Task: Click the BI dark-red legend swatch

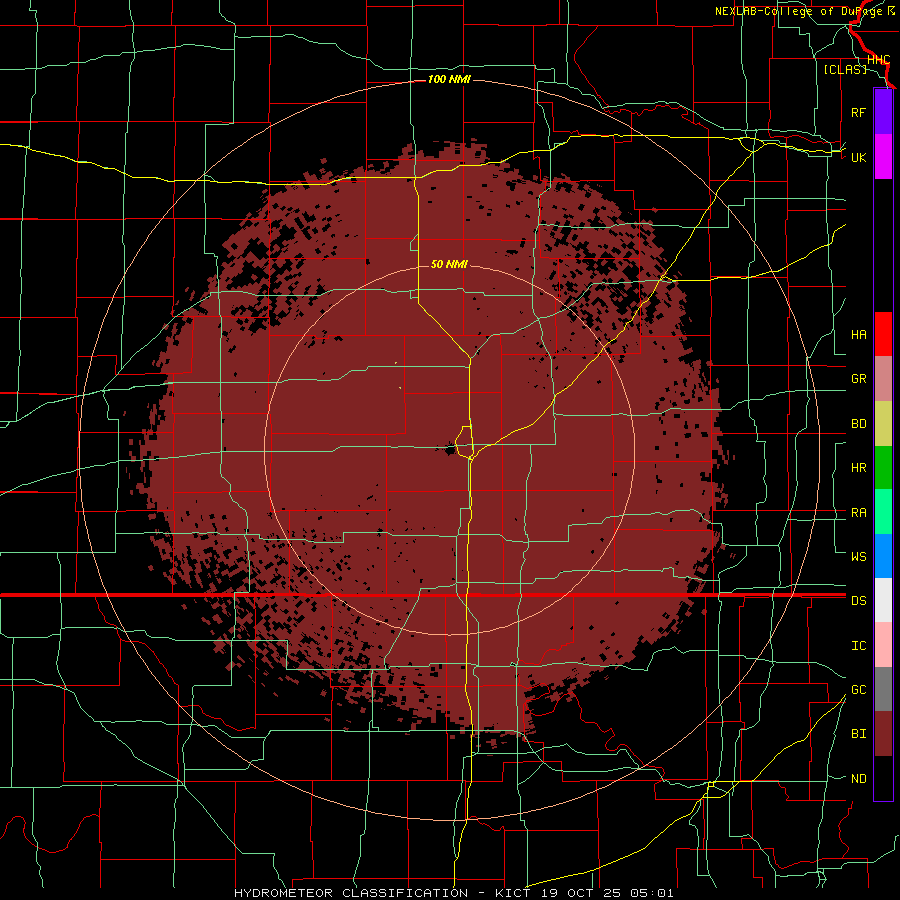Action: pos(883,734)
